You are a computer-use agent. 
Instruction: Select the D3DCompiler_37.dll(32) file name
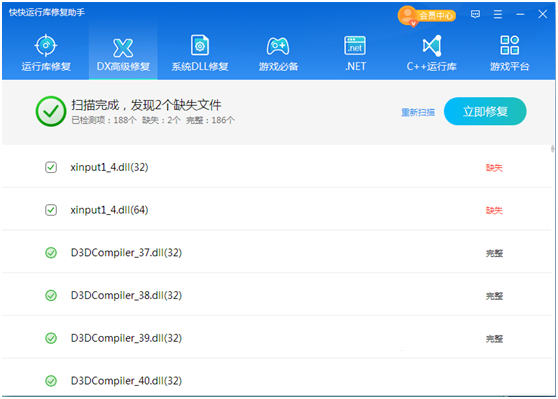coord(126,253)
